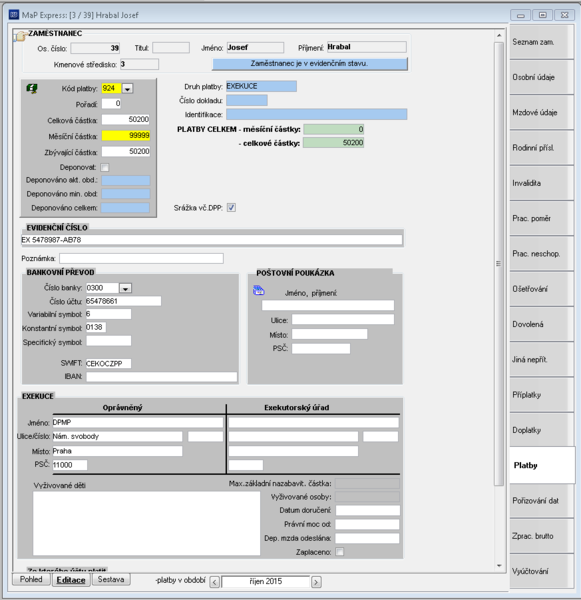581x600 pixels.
Task: Click the Pořadí field
Action: click(111, 103)
